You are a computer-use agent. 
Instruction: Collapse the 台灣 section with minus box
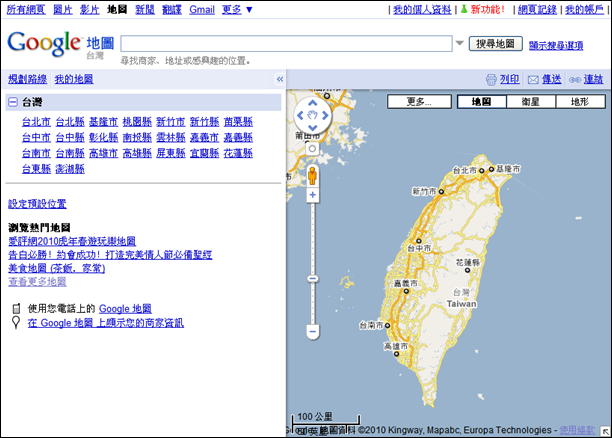13,102
